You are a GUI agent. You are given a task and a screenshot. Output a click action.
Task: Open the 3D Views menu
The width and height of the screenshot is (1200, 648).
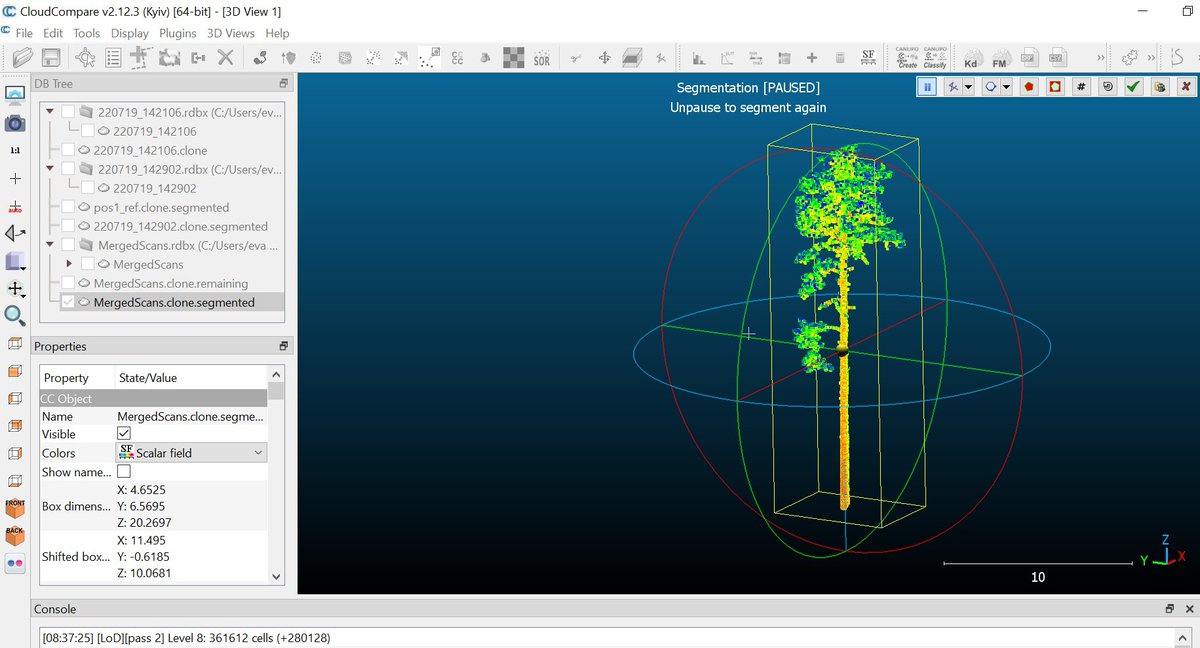coord(231,33)
